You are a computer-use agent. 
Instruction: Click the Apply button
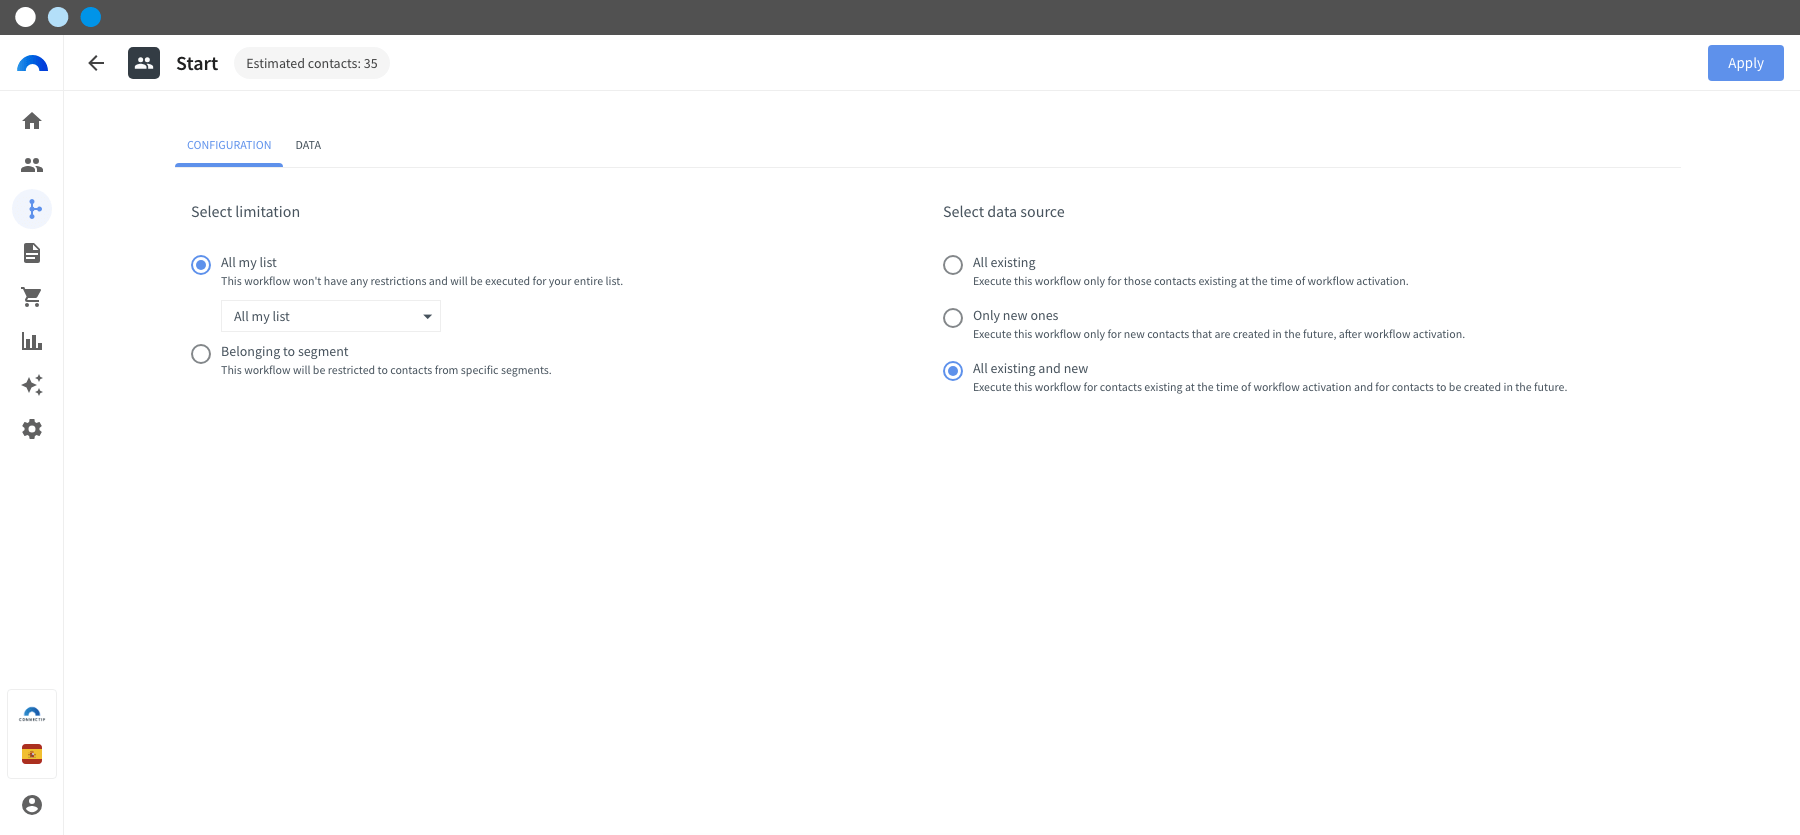(x=1745, y=63)
